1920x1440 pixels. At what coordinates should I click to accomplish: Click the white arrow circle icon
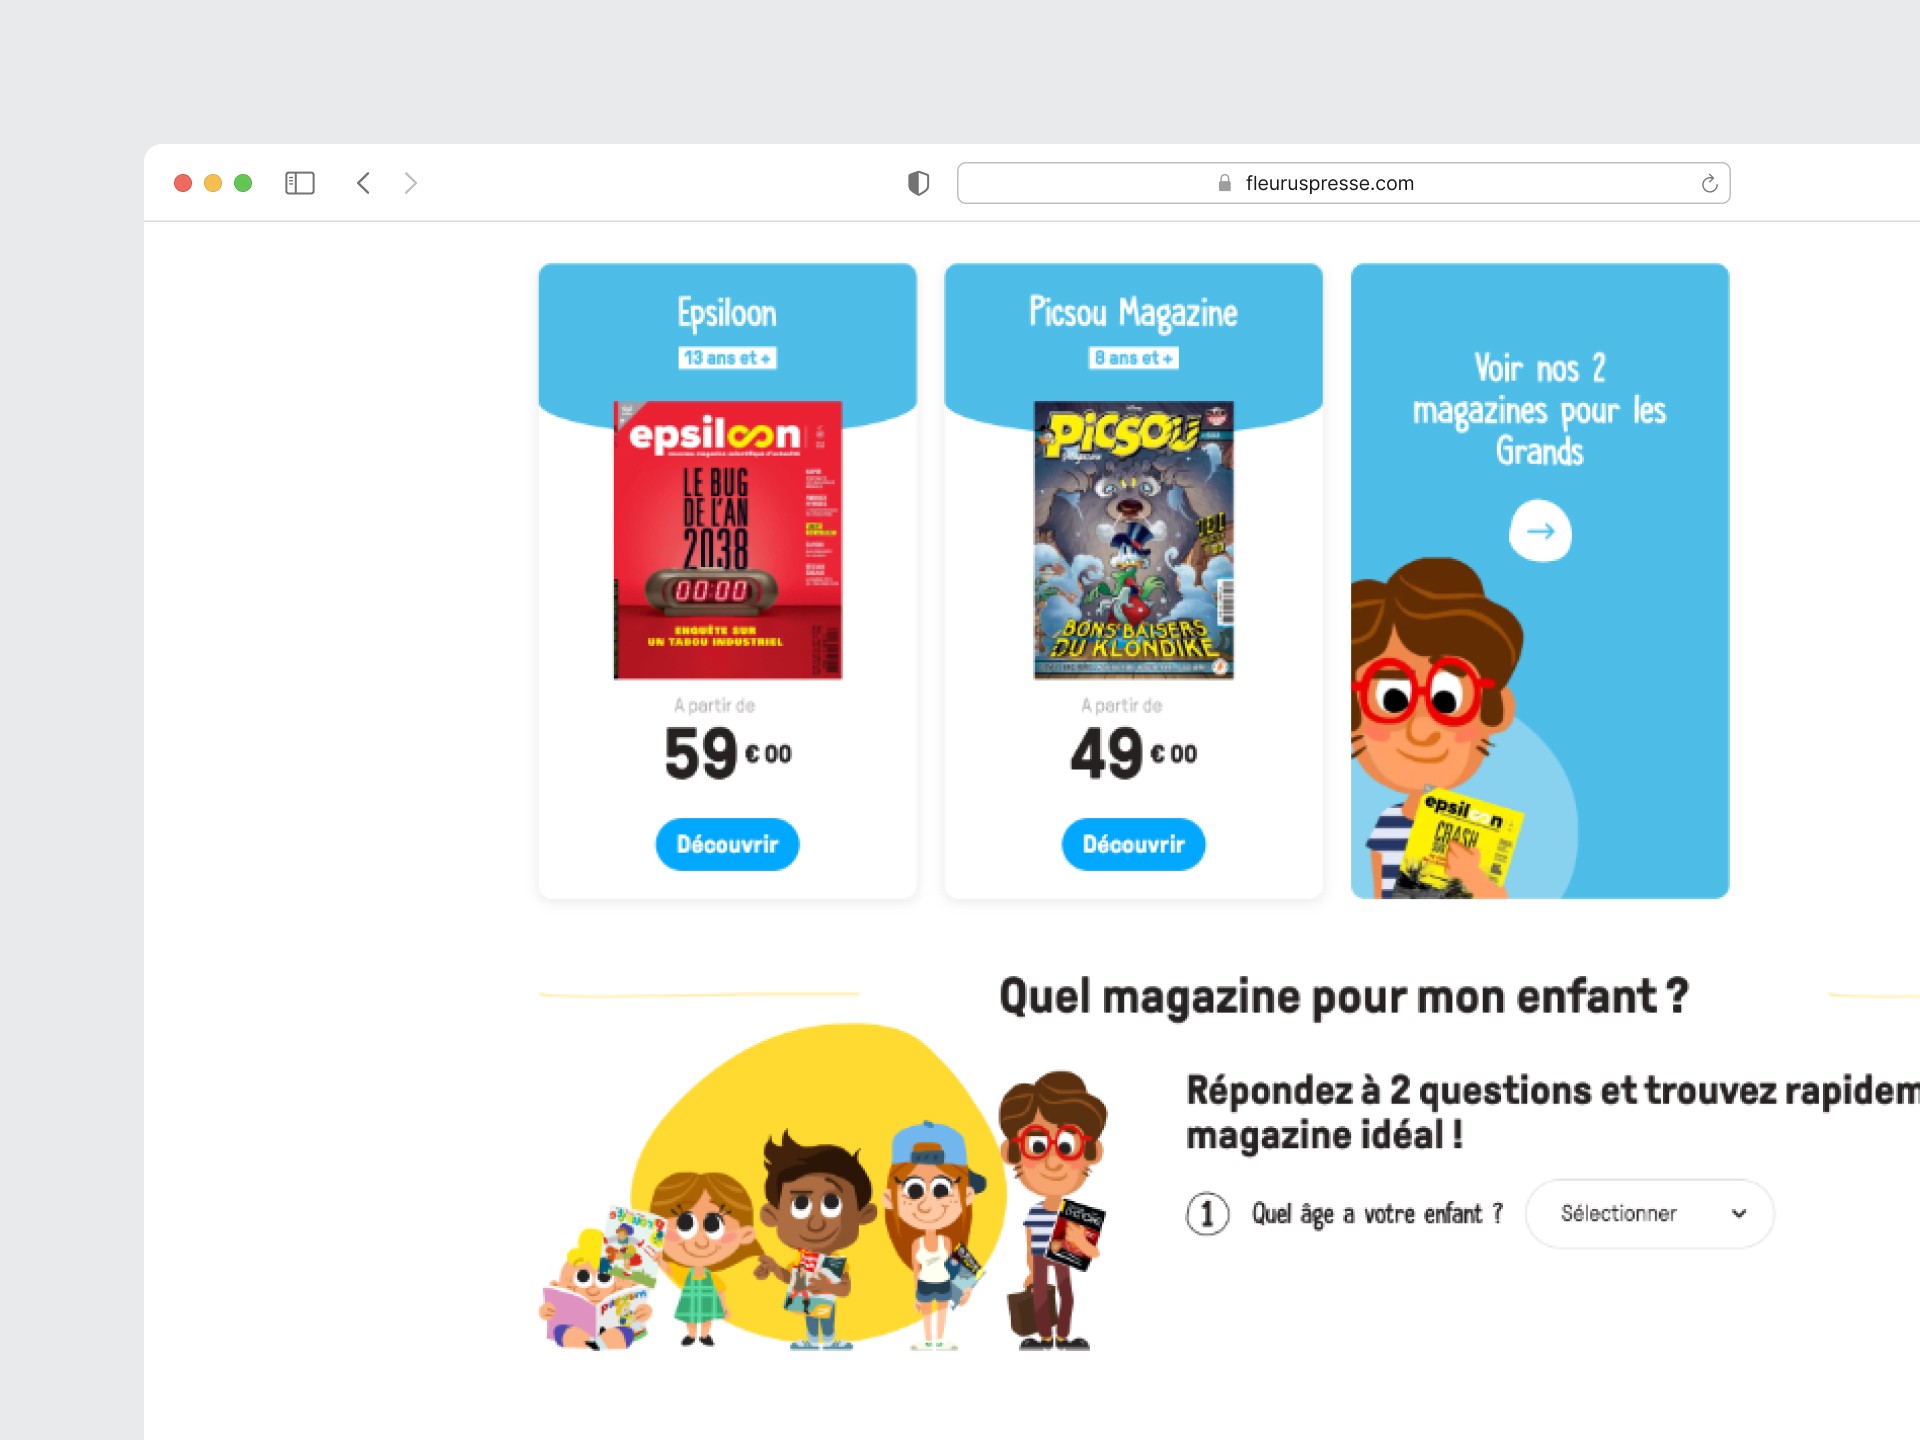(x=1540, y=531)
